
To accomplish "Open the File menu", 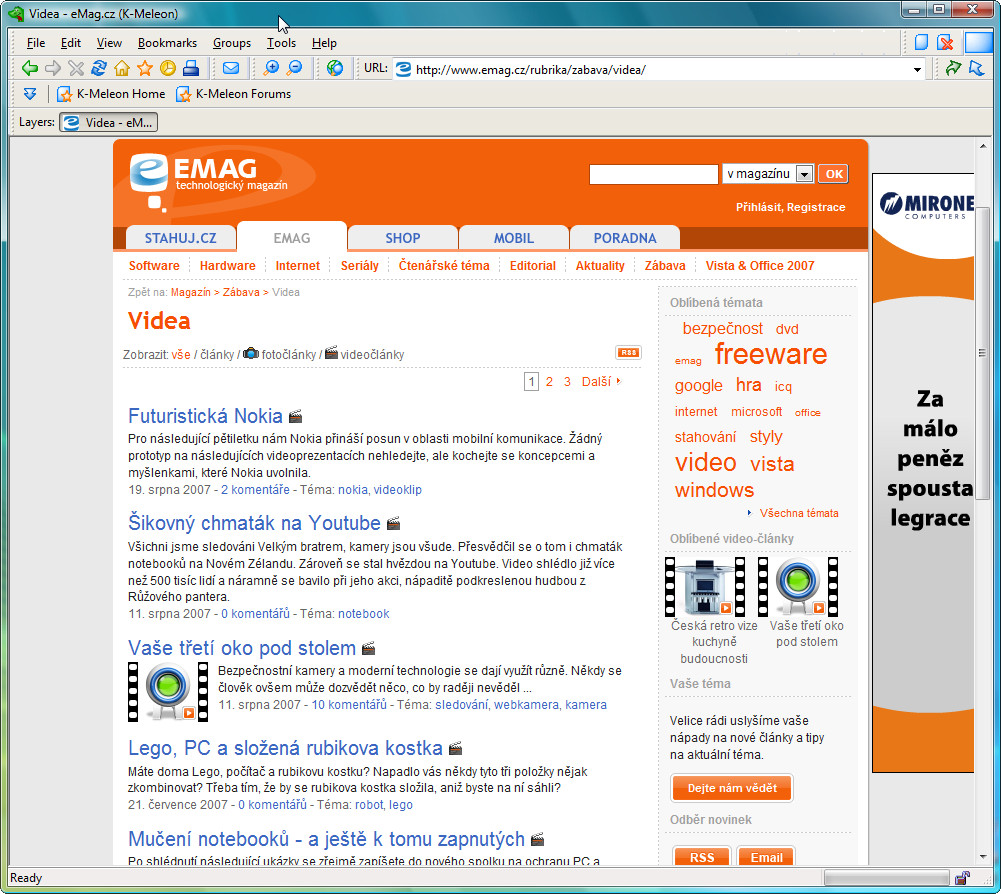I will pyautogui.click(x=36, y=43).
